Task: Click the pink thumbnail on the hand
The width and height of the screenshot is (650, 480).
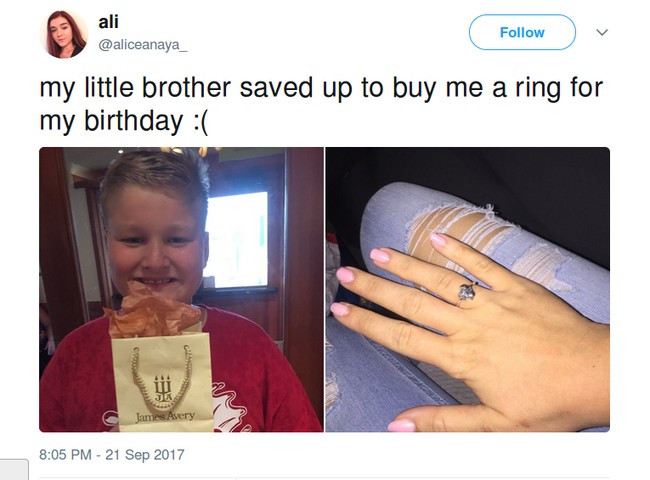Action: 401,425
